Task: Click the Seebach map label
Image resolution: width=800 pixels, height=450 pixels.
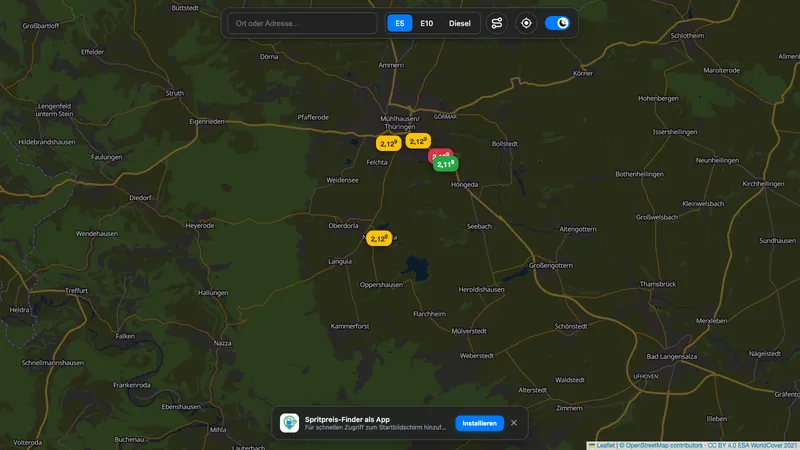Action: click(x=479, y=226)
